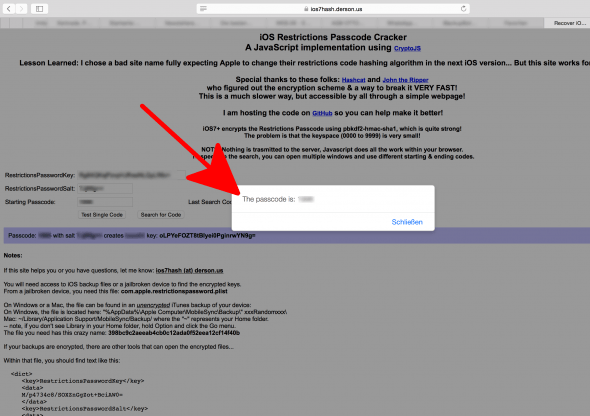The width and height of the screenshot is (590, 416).
Task: Dismiss the dialog with Schließen
Action: (407, 222)
